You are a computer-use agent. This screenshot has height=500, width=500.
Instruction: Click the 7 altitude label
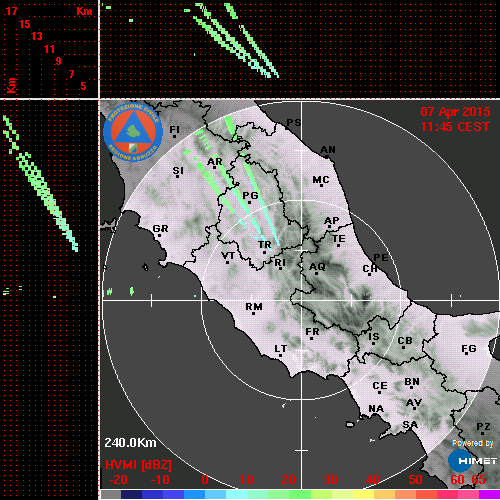pos(71,74)
